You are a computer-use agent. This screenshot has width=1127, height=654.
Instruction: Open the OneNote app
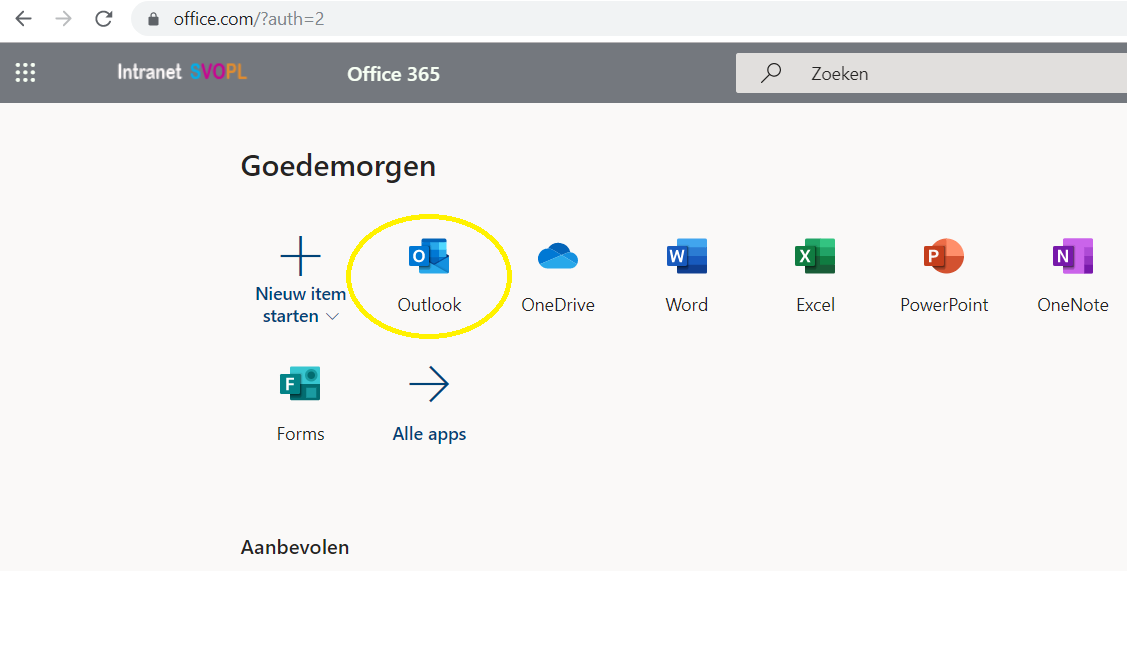pos(1072,276)
